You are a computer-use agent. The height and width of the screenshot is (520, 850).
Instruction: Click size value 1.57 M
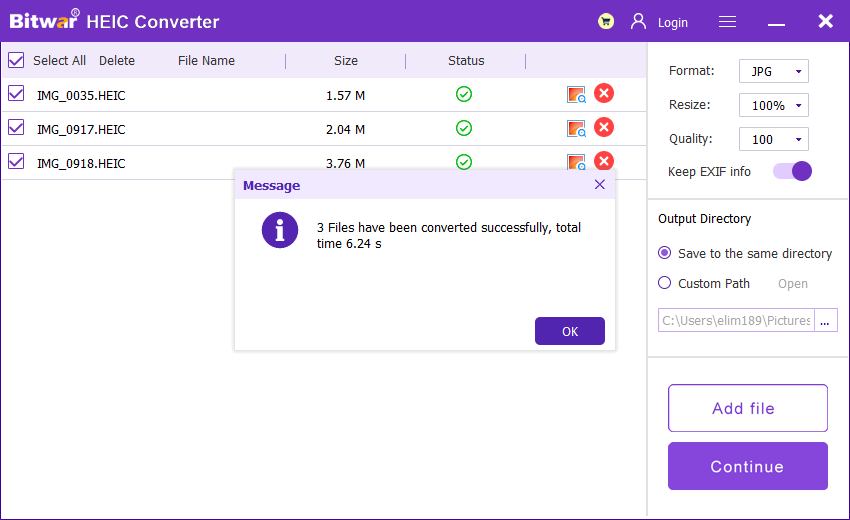345,95
